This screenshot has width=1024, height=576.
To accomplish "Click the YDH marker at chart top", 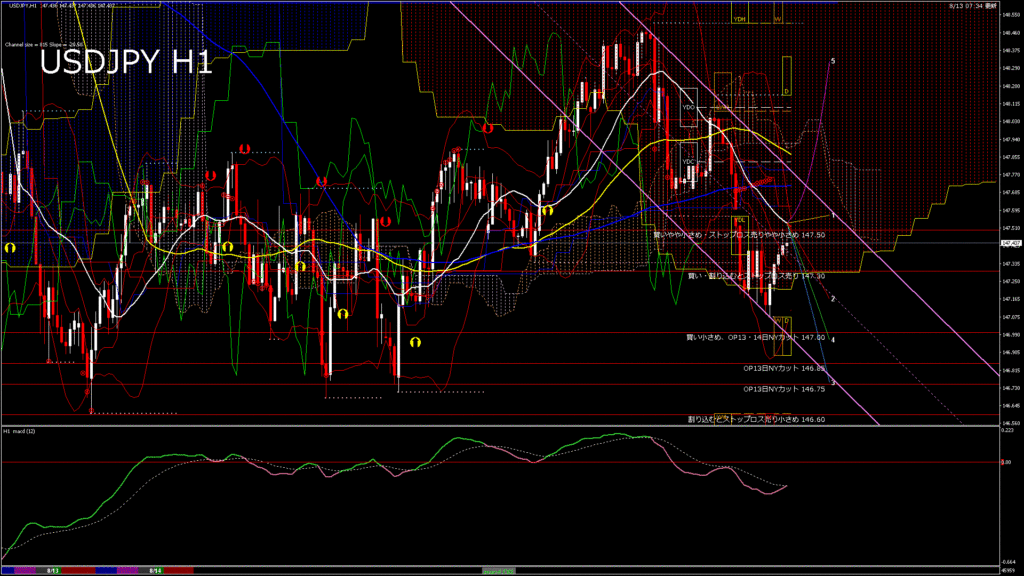I will pos(740,19).
